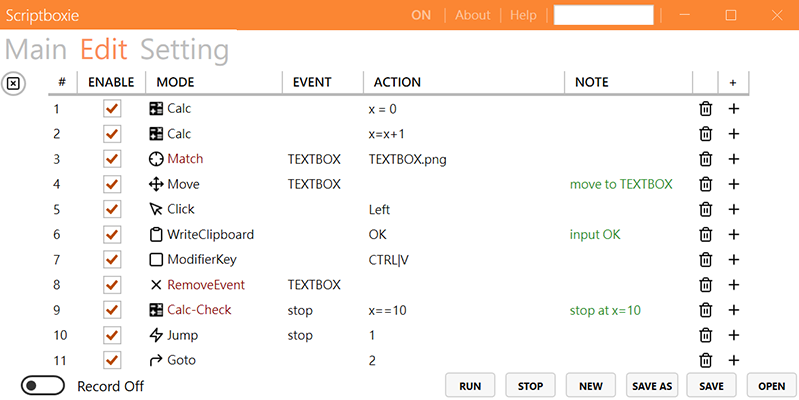Add a row after the Click row
The height and width of the screenshot is (400, 799).
[734, 209]
